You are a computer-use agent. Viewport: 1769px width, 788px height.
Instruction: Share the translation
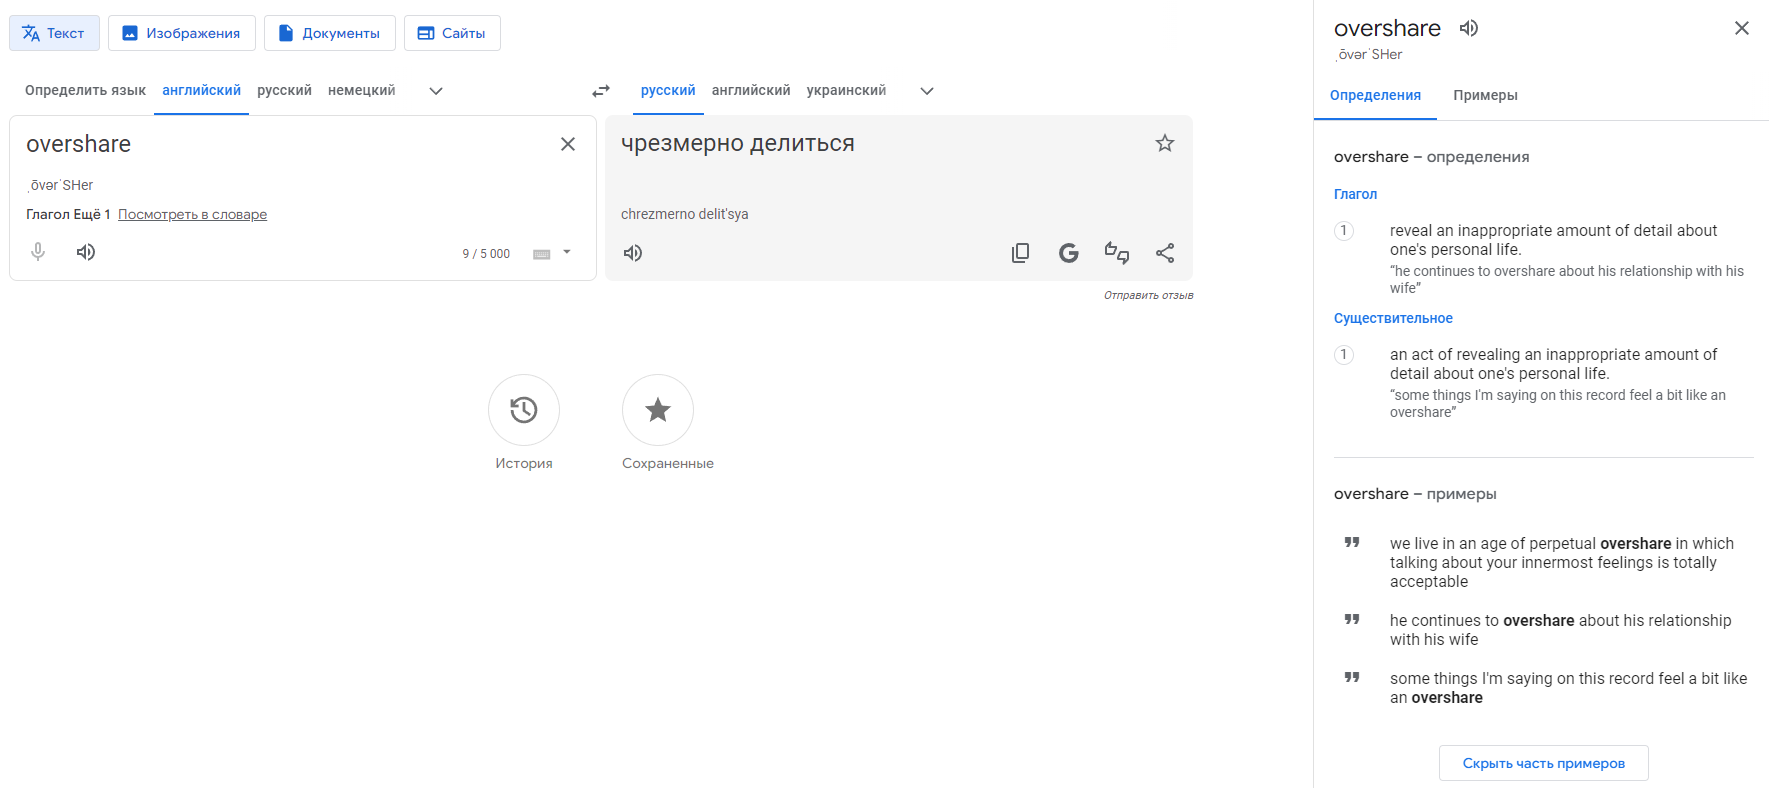(1165, 253)
